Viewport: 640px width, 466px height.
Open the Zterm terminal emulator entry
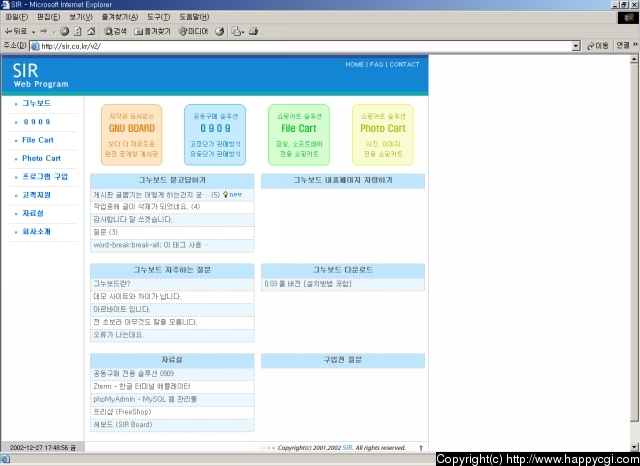(x=142, y=386)
